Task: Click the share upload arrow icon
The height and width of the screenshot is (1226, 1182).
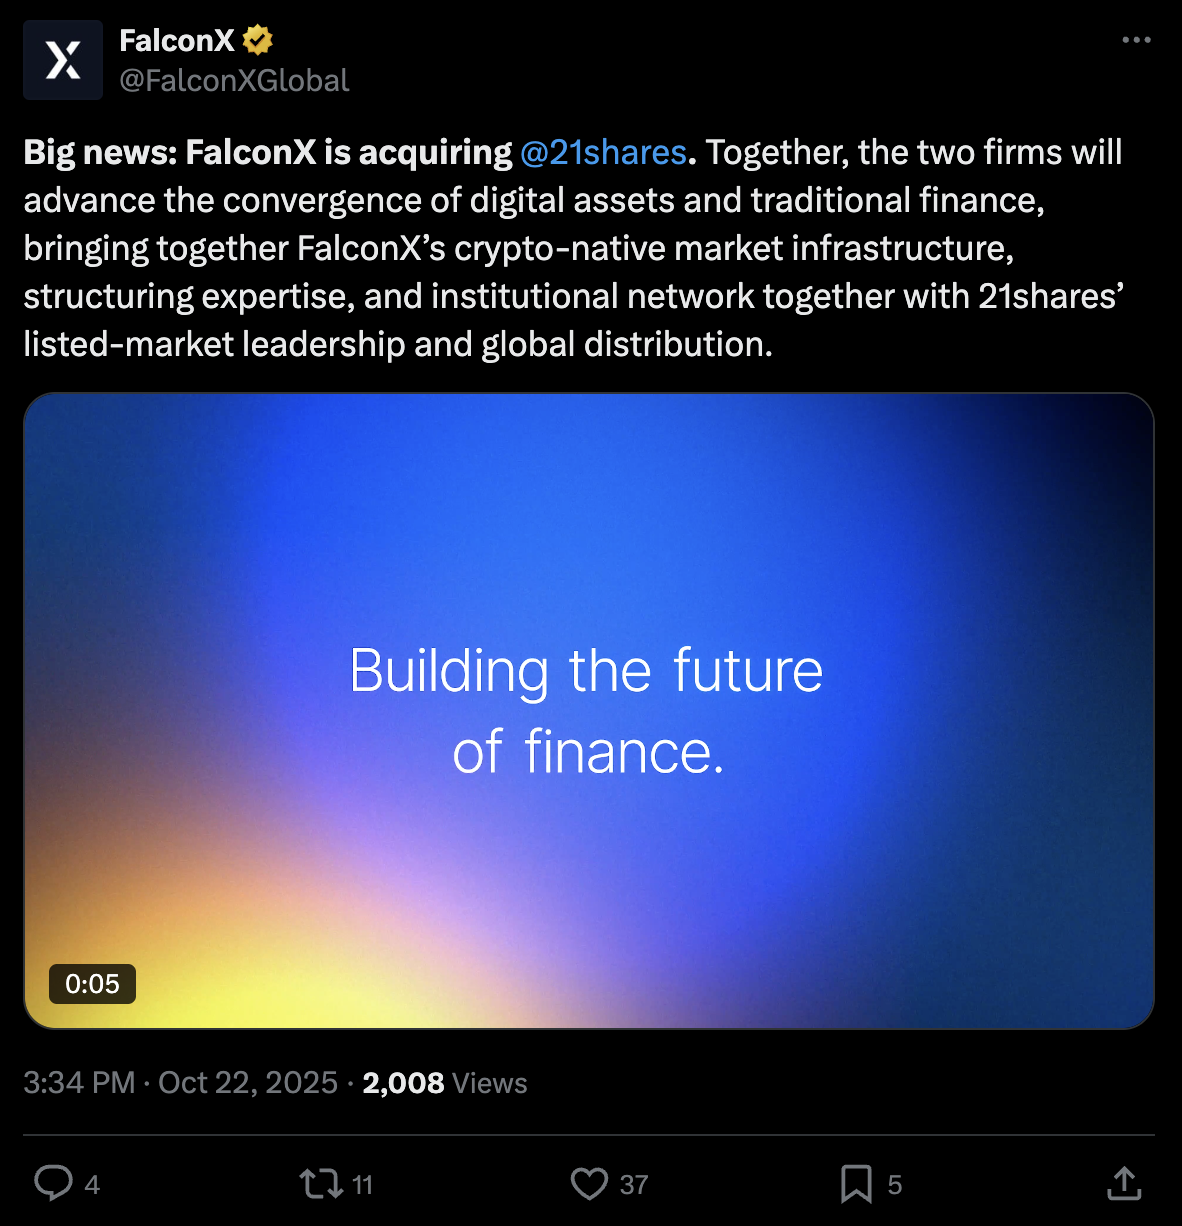Action: (1124, 1184)
